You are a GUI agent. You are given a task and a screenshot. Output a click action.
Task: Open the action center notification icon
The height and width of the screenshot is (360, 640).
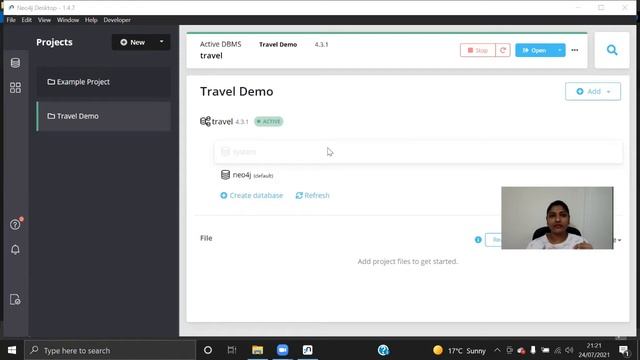623,350
